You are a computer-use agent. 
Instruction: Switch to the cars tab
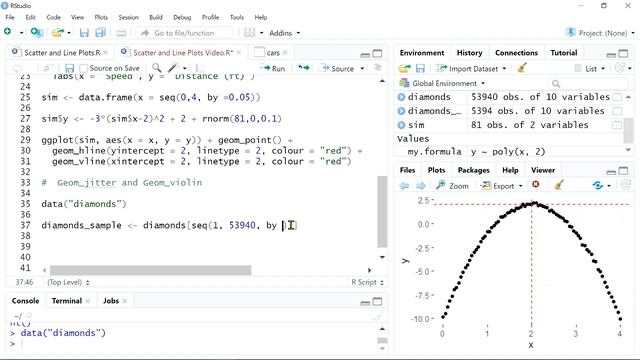point(273,53)
